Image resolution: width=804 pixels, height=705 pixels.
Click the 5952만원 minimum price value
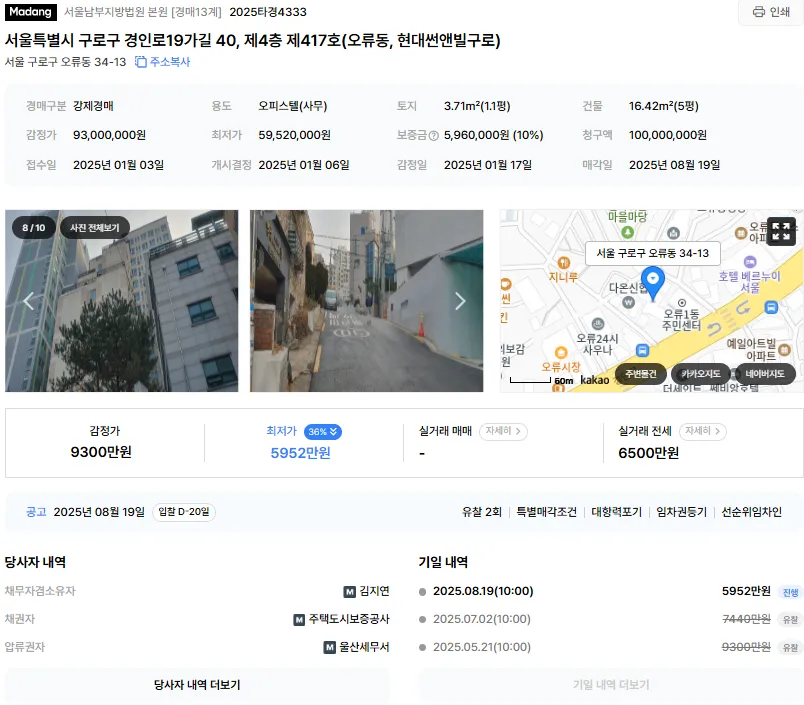pos(300,453)
